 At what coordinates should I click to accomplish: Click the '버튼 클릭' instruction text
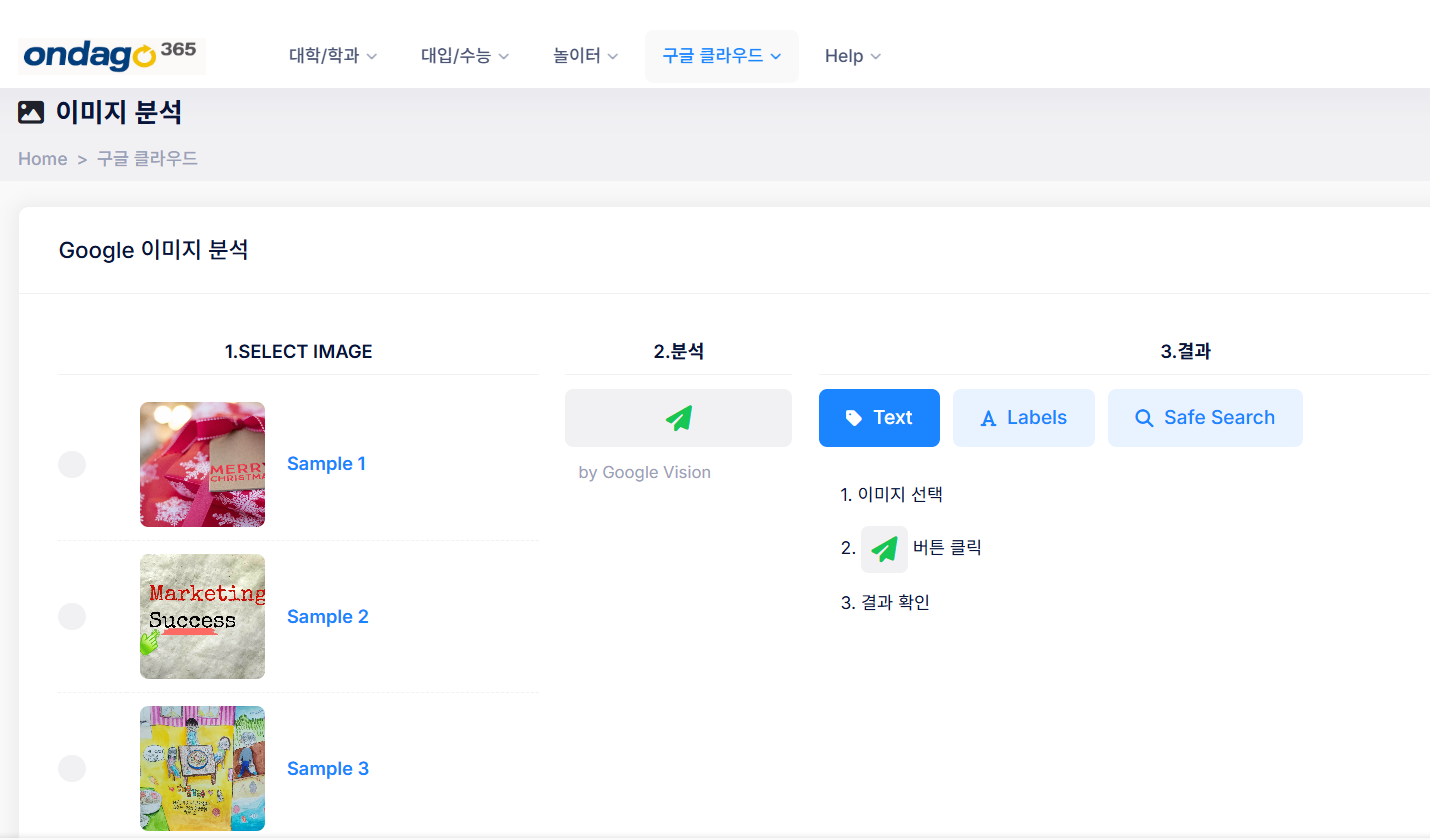tap(947, 548)
